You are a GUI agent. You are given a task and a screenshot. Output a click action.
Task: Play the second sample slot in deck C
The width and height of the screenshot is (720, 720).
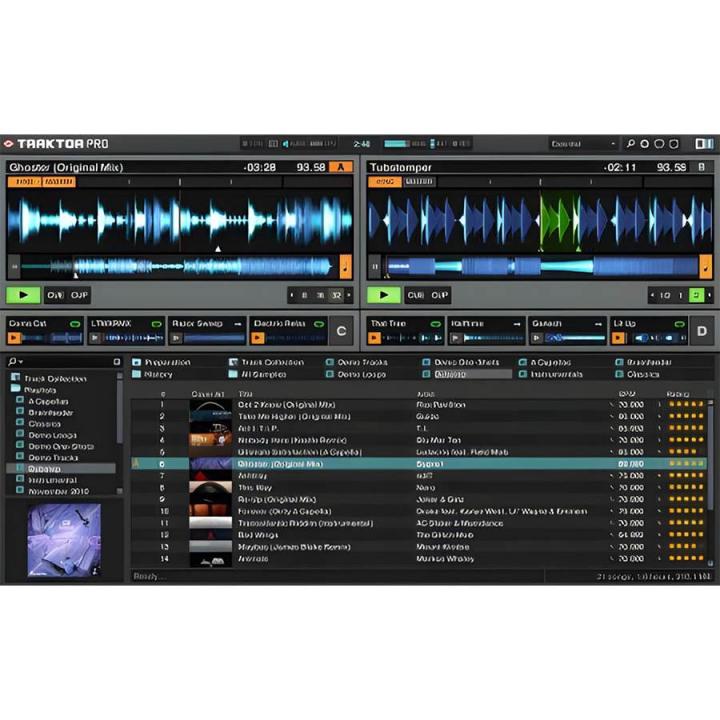pos(95,338)
